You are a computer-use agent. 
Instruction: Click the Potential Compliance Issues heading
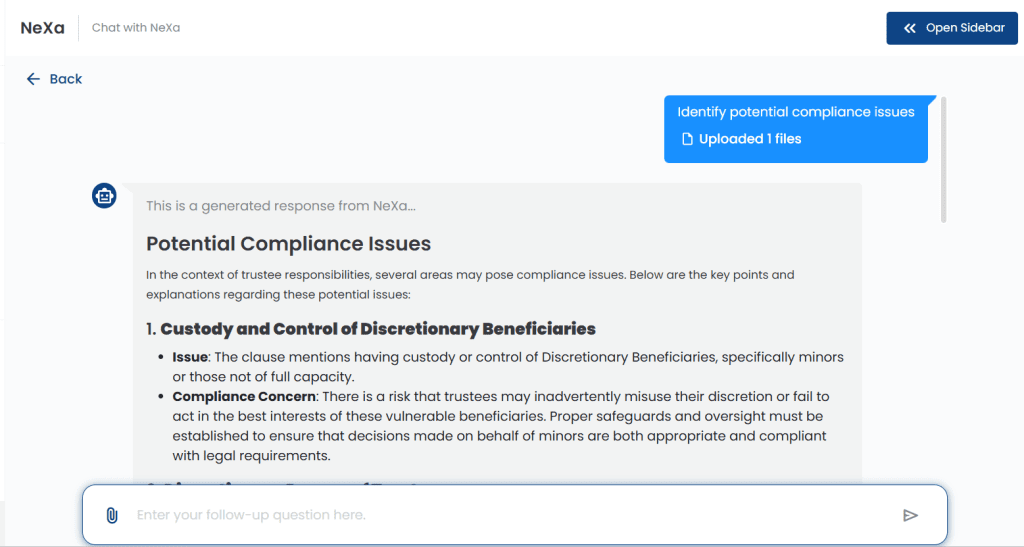click(x=289, y=243)
